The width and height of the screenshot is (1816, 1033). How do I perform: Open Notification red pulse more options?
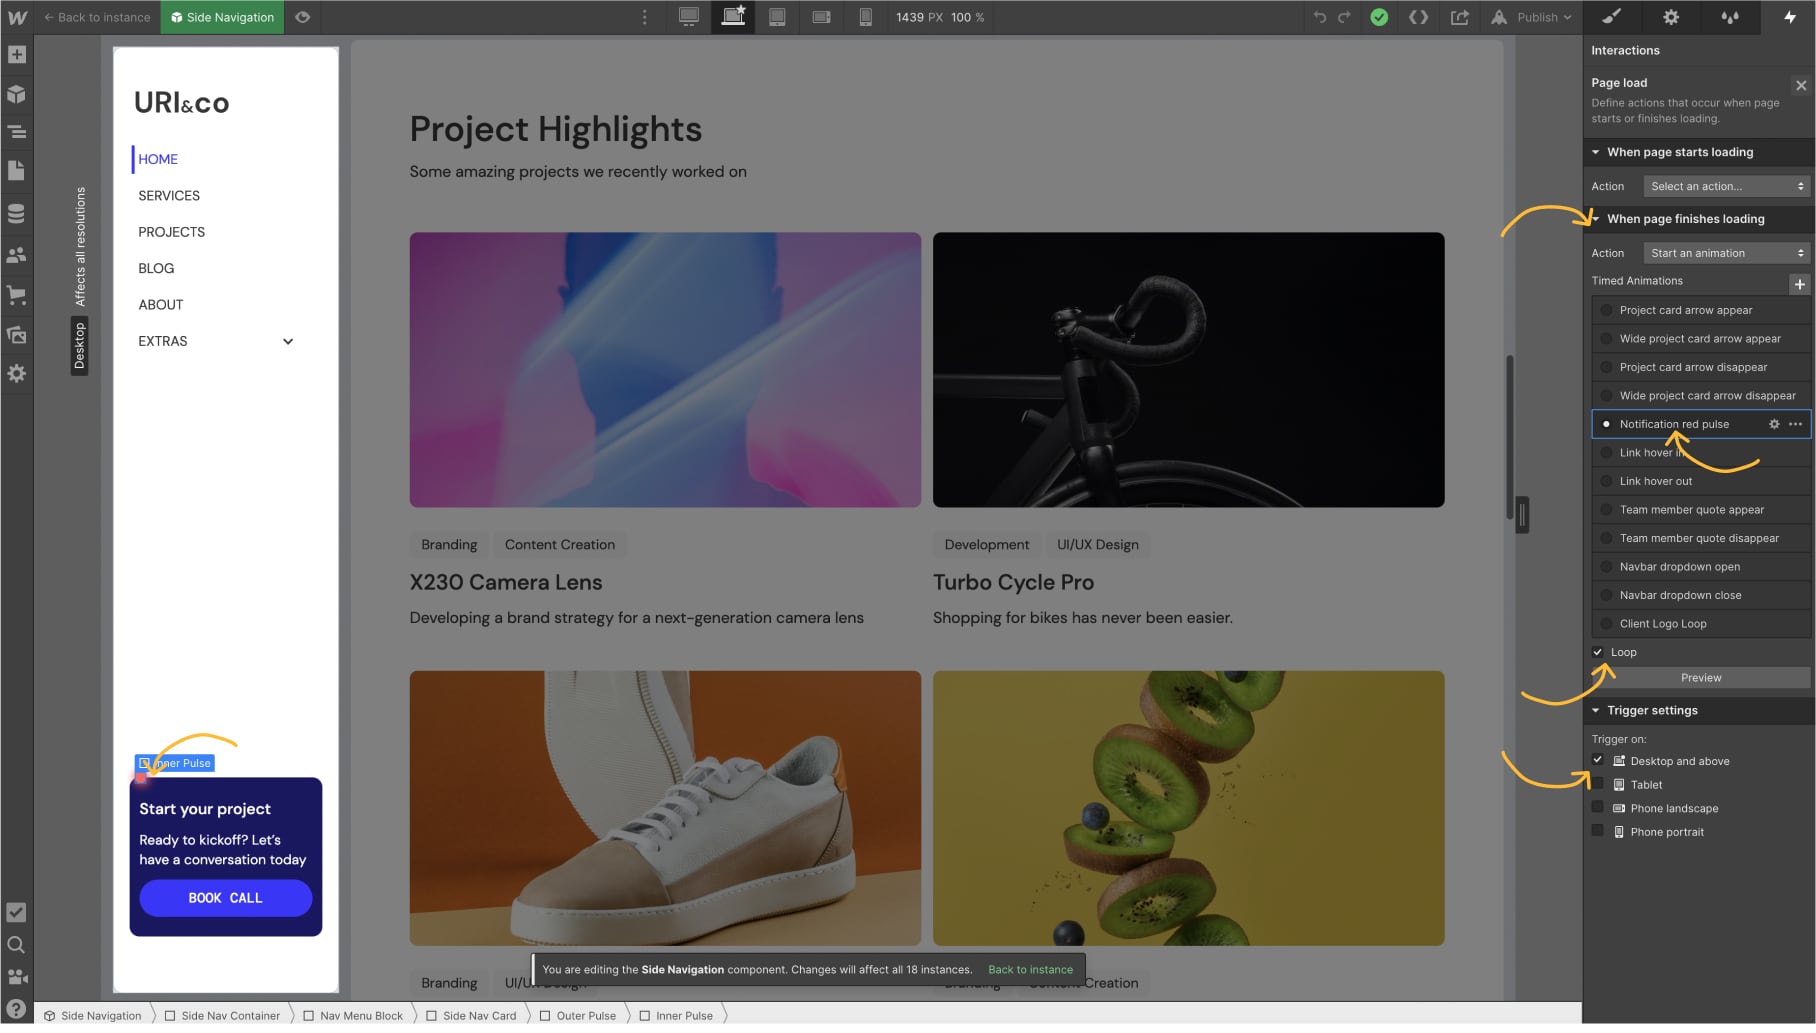[x=1796, y=424]
